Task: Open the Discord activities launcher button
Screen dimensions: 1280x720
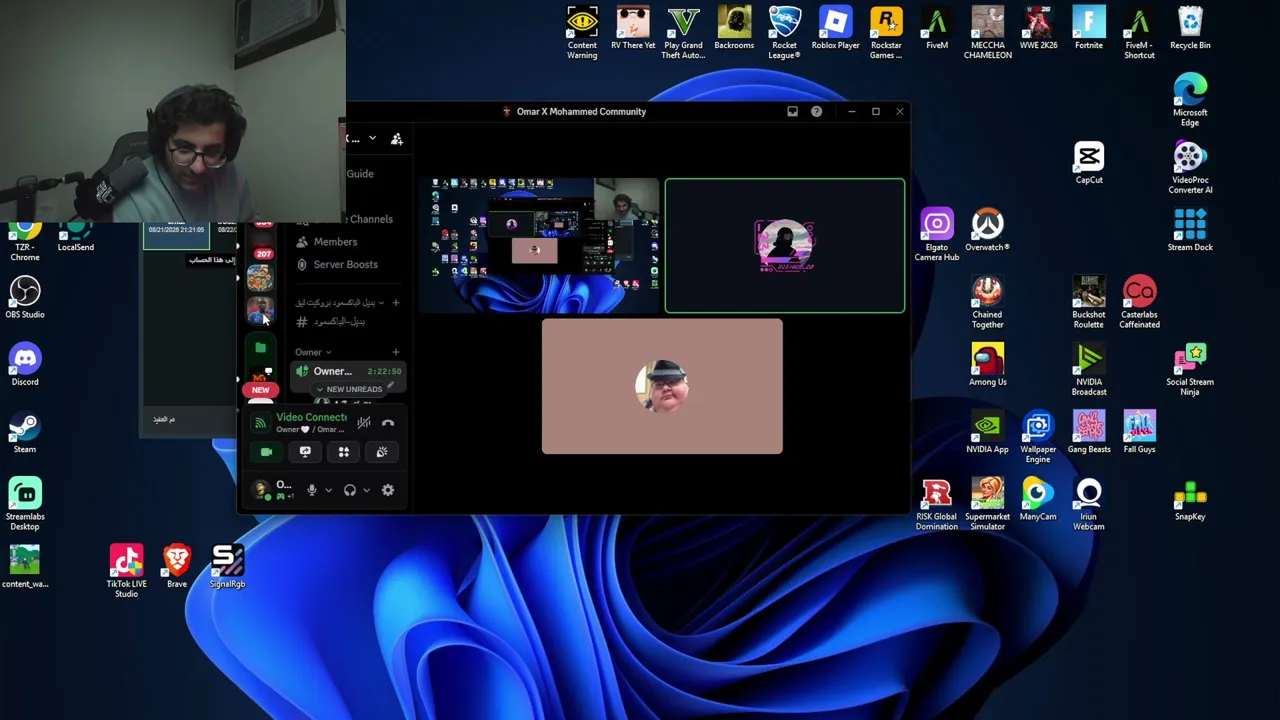Action: (x=343, y=452)
